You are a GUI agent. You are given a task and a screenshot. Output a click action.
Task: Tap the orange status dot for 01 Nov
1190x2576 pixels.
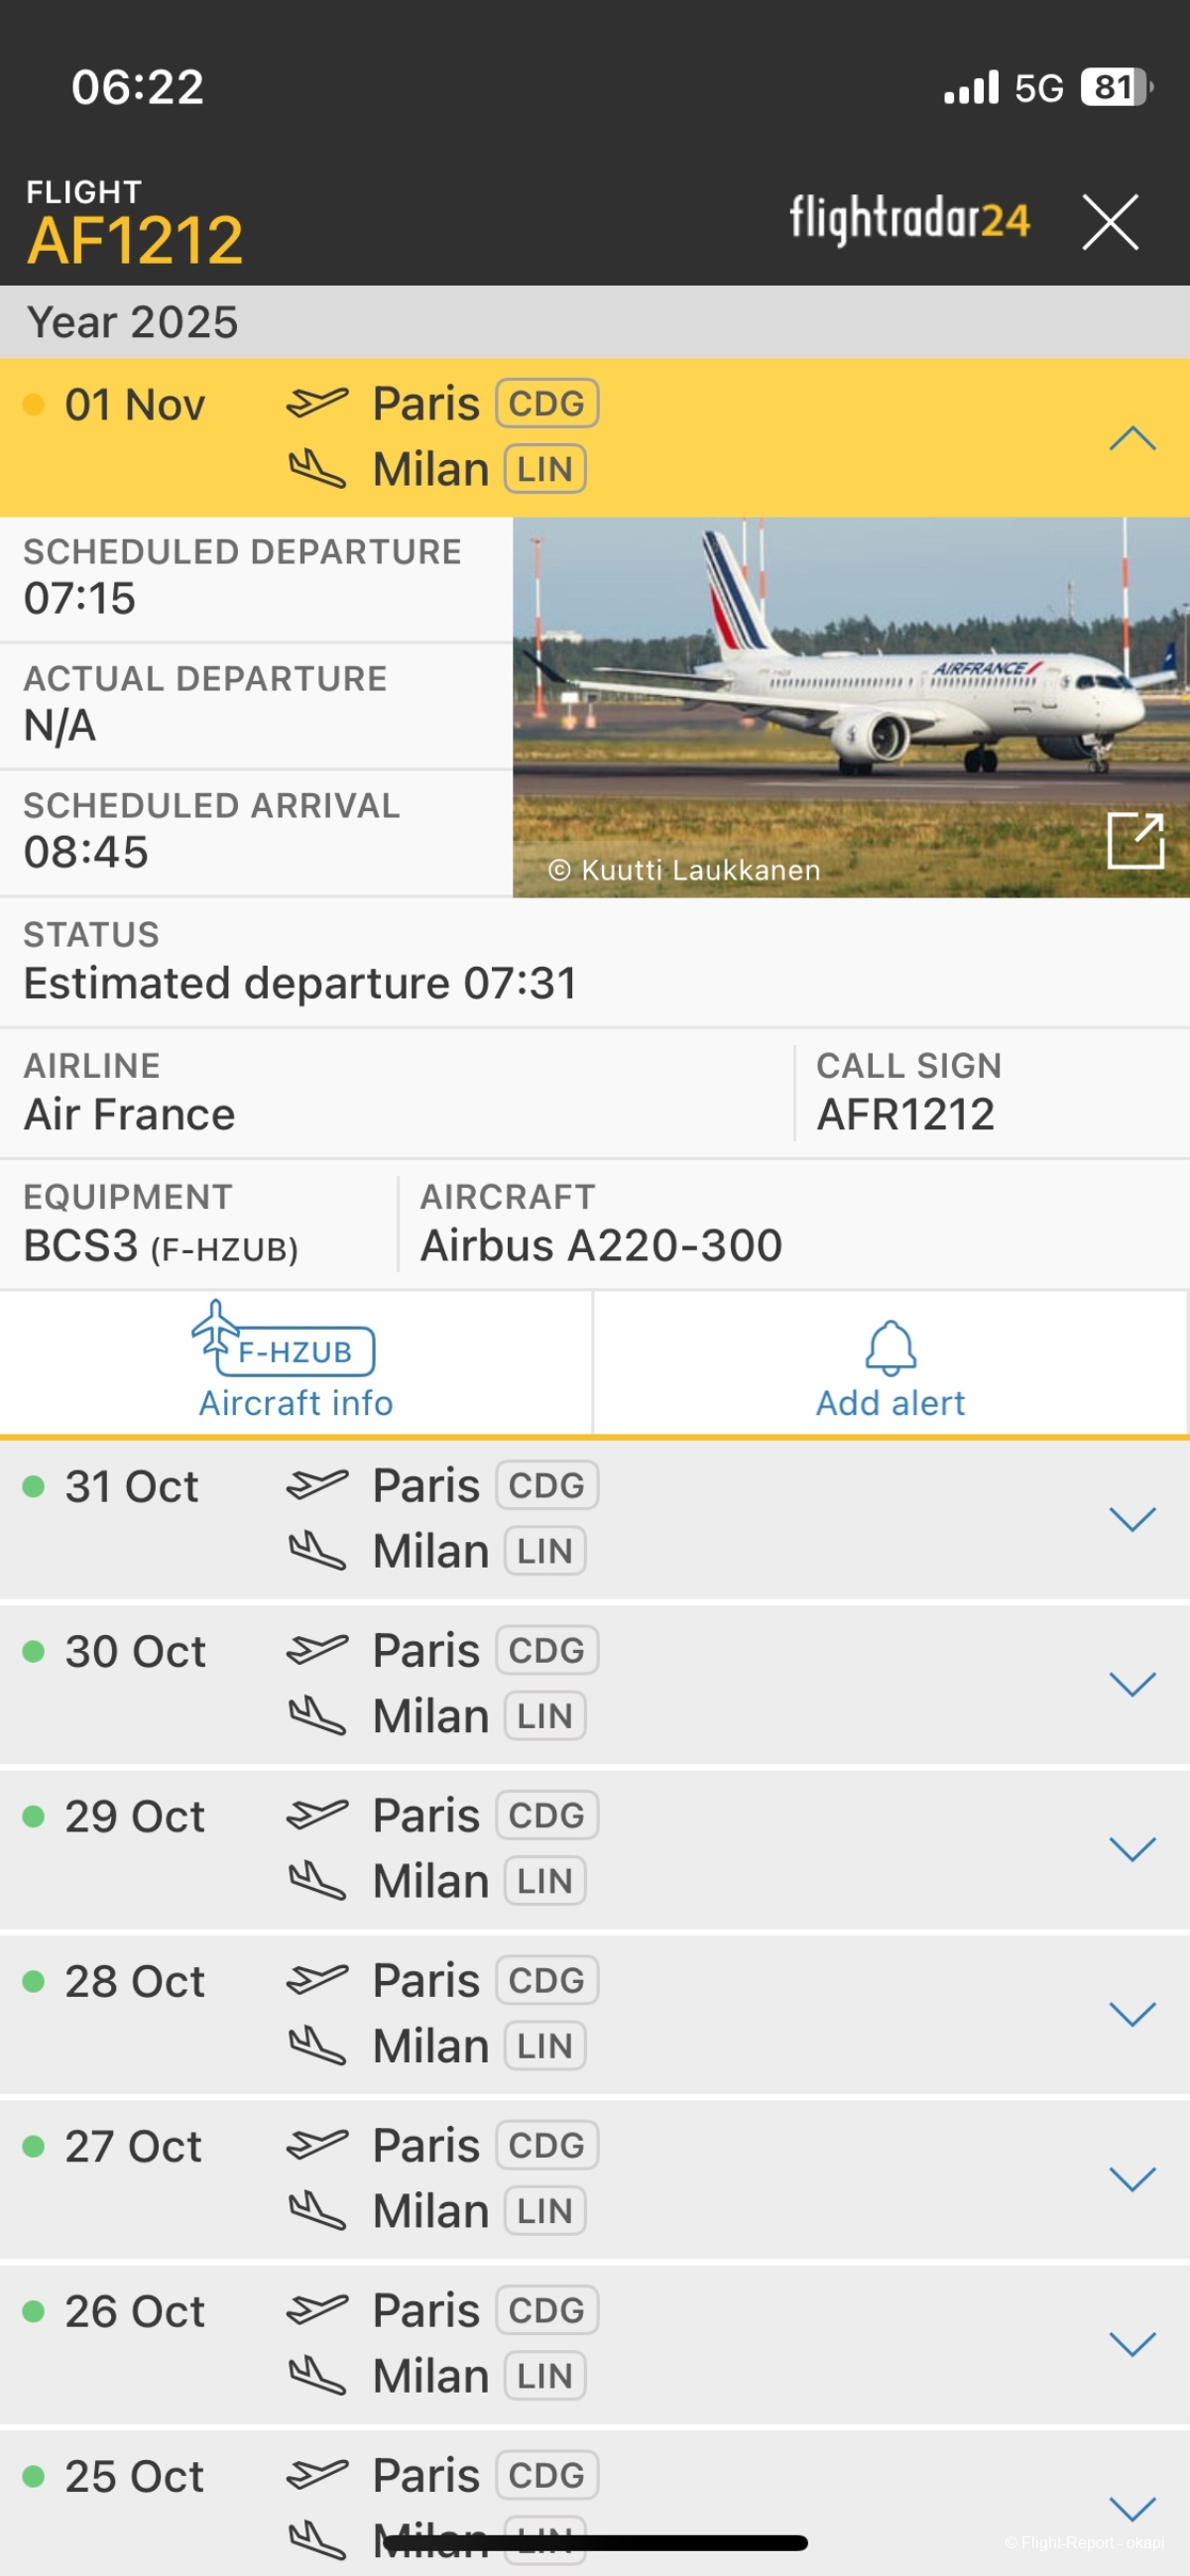pyautogui.click(x=33, y=404)
